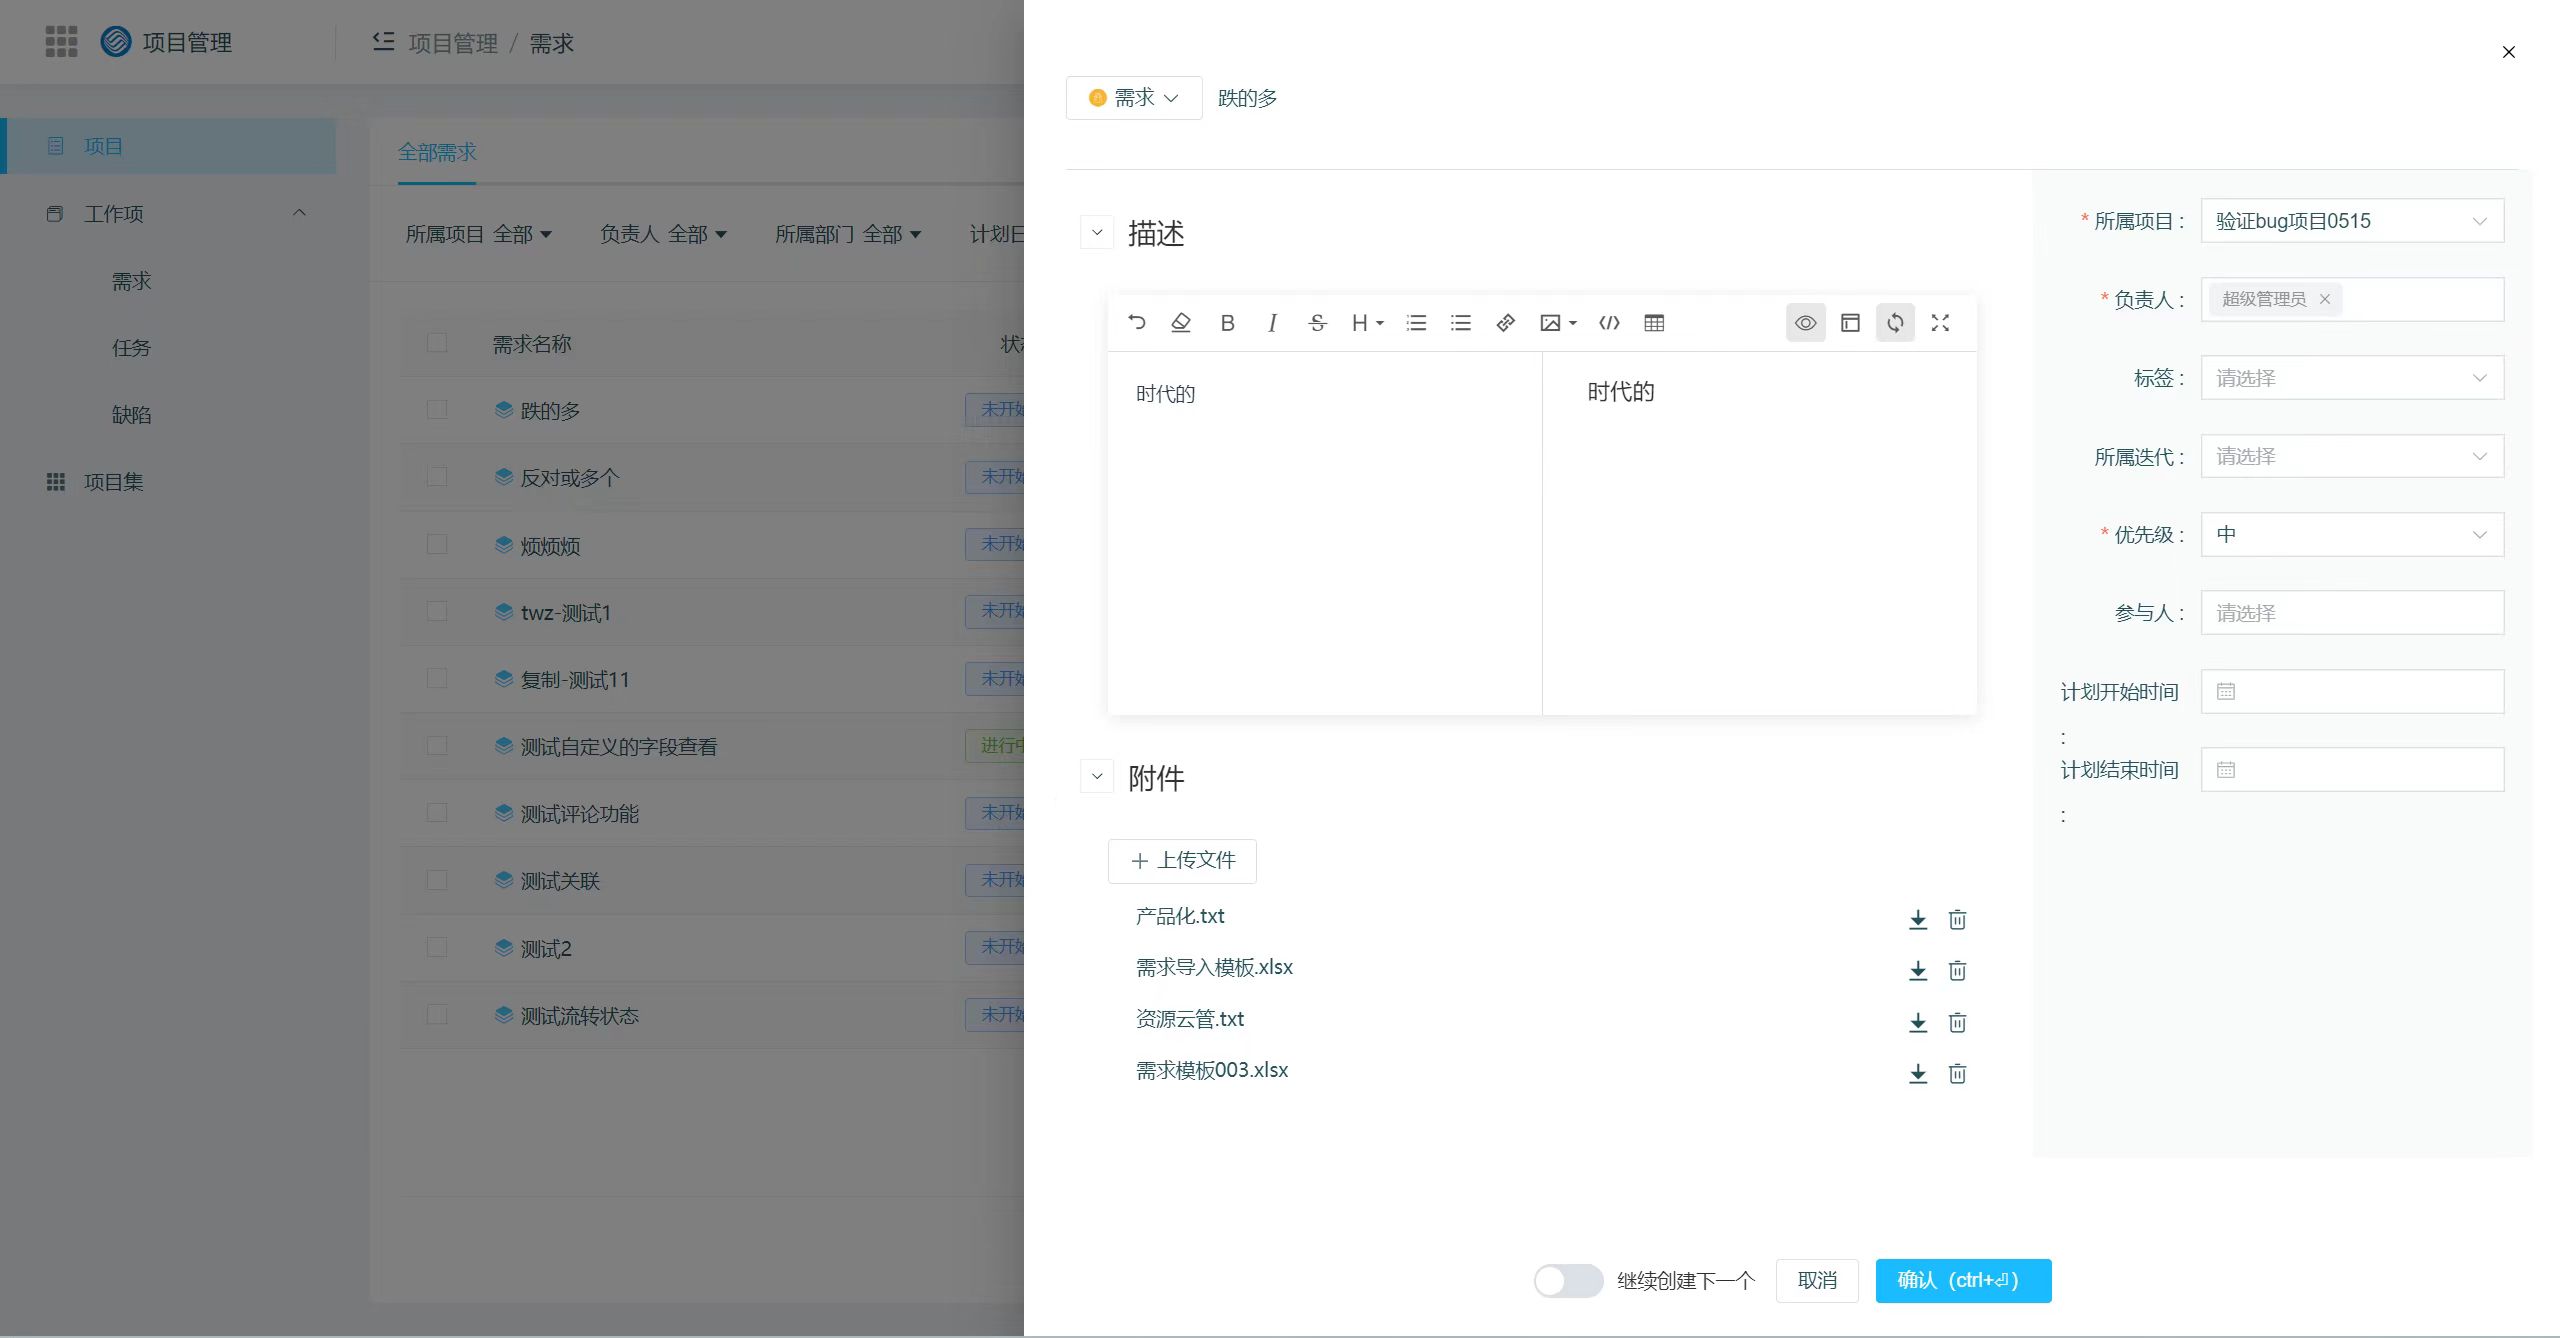
Task: Open 缺陷 sidebar menu item
Action: coord(131,415)
